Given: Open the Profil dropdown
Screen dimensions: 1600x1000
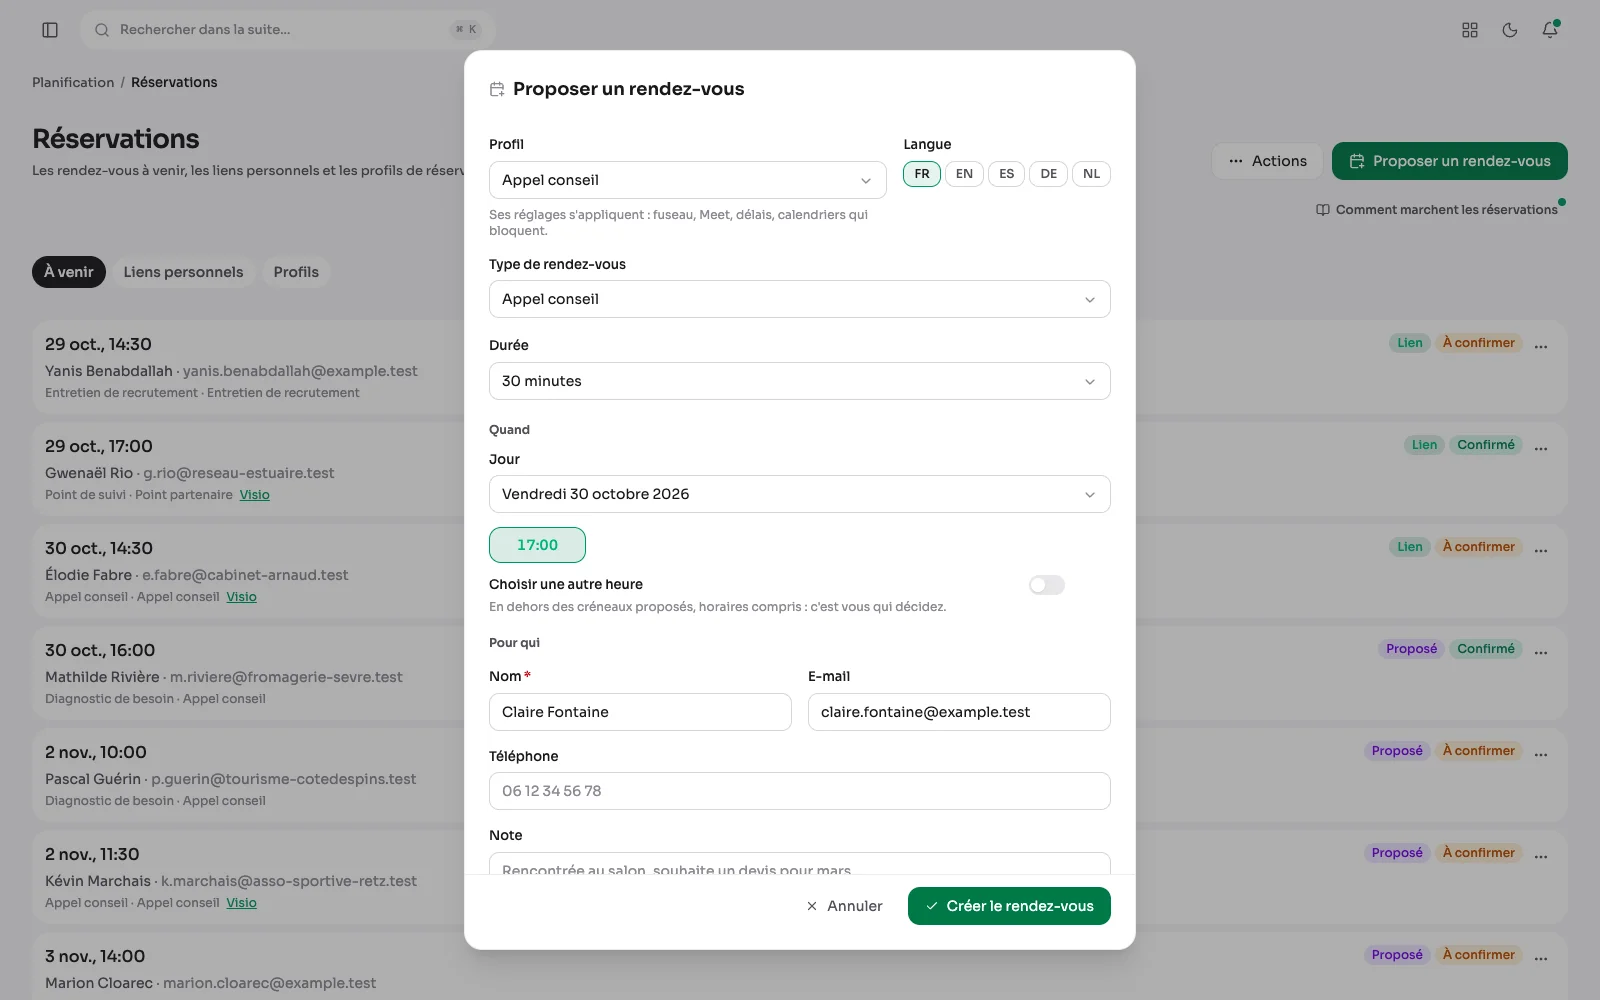Looking at the screenshot, I should pos(688,180).
